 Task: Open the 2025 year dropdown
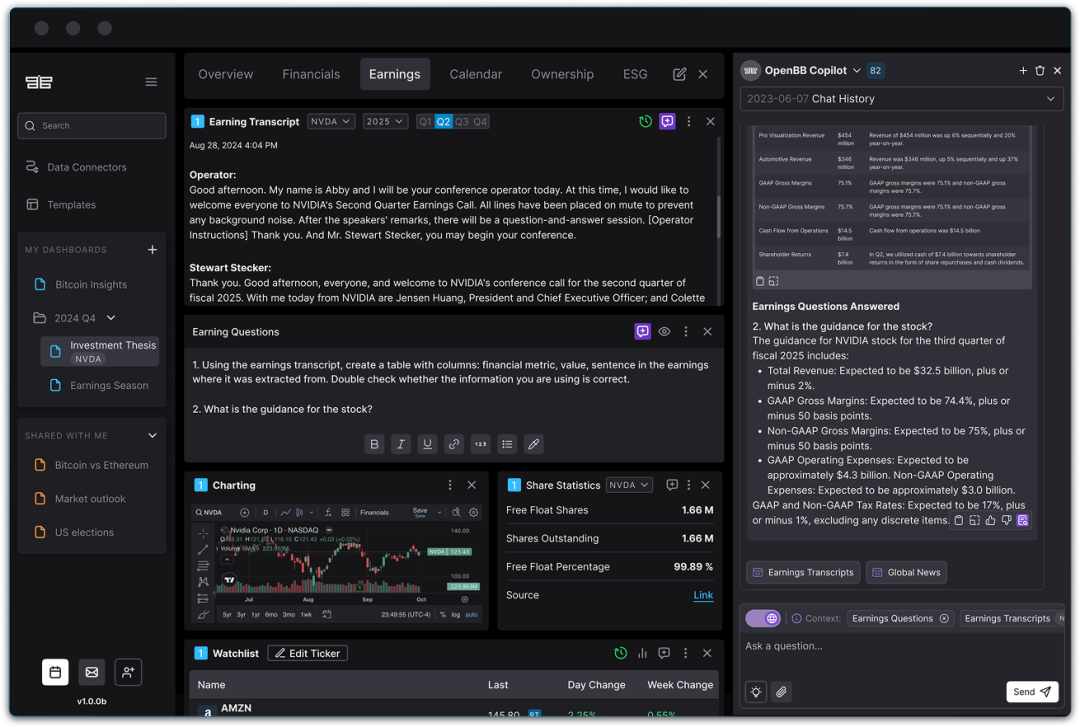point(385,122)
